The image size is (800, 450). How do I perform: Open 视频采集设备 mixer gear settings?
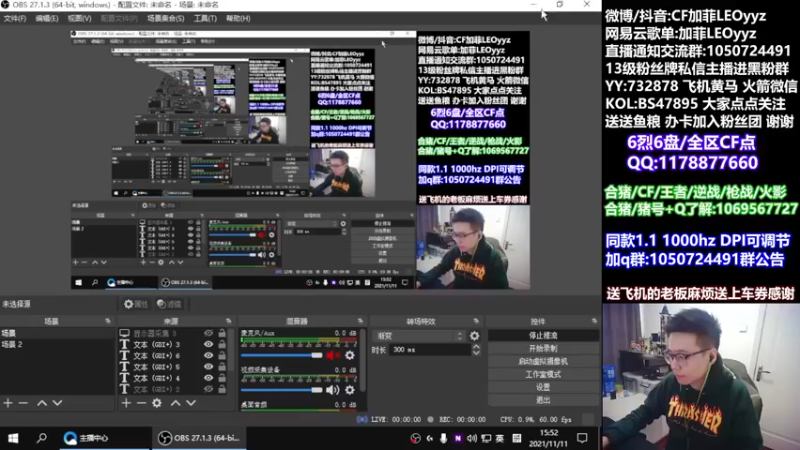tap(349, 390)
